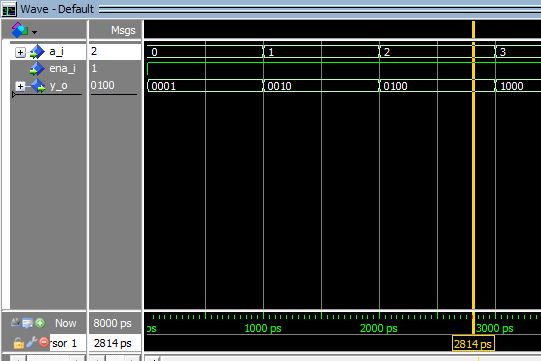Screen dimensions: 541x361
Task: Open cursor properties with wrench icon
Action: point(31,342)
